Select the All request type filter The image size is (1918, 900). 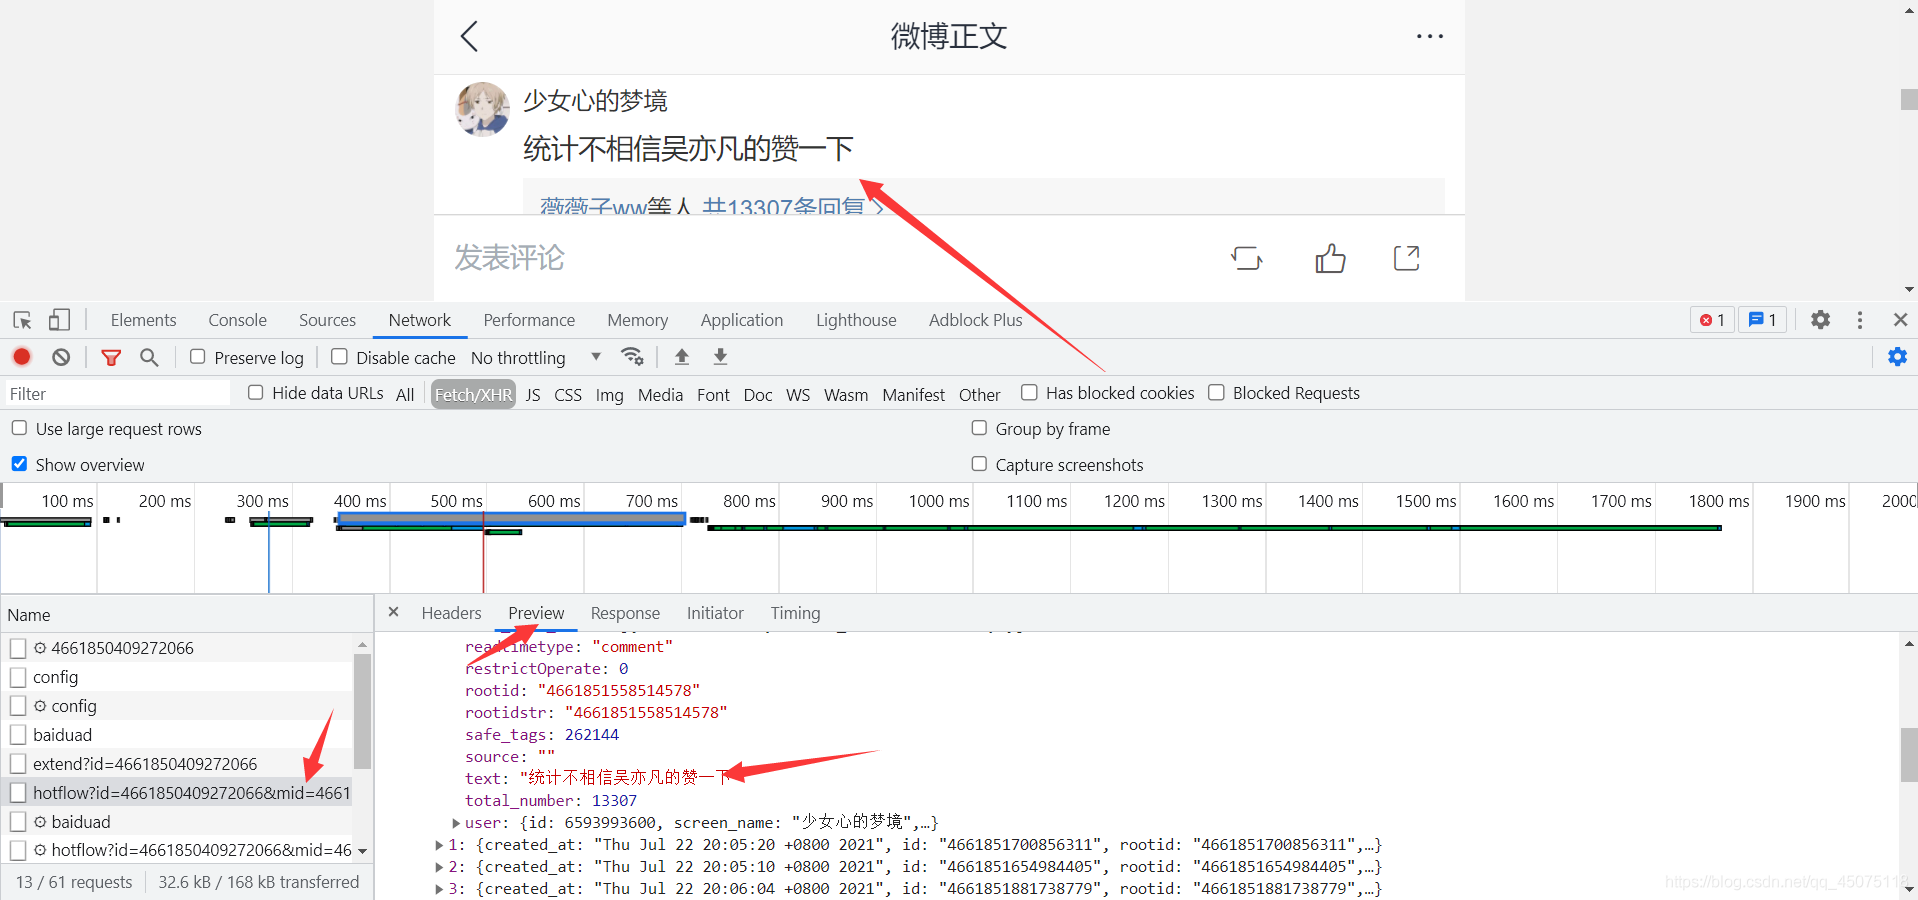[405, 394]
